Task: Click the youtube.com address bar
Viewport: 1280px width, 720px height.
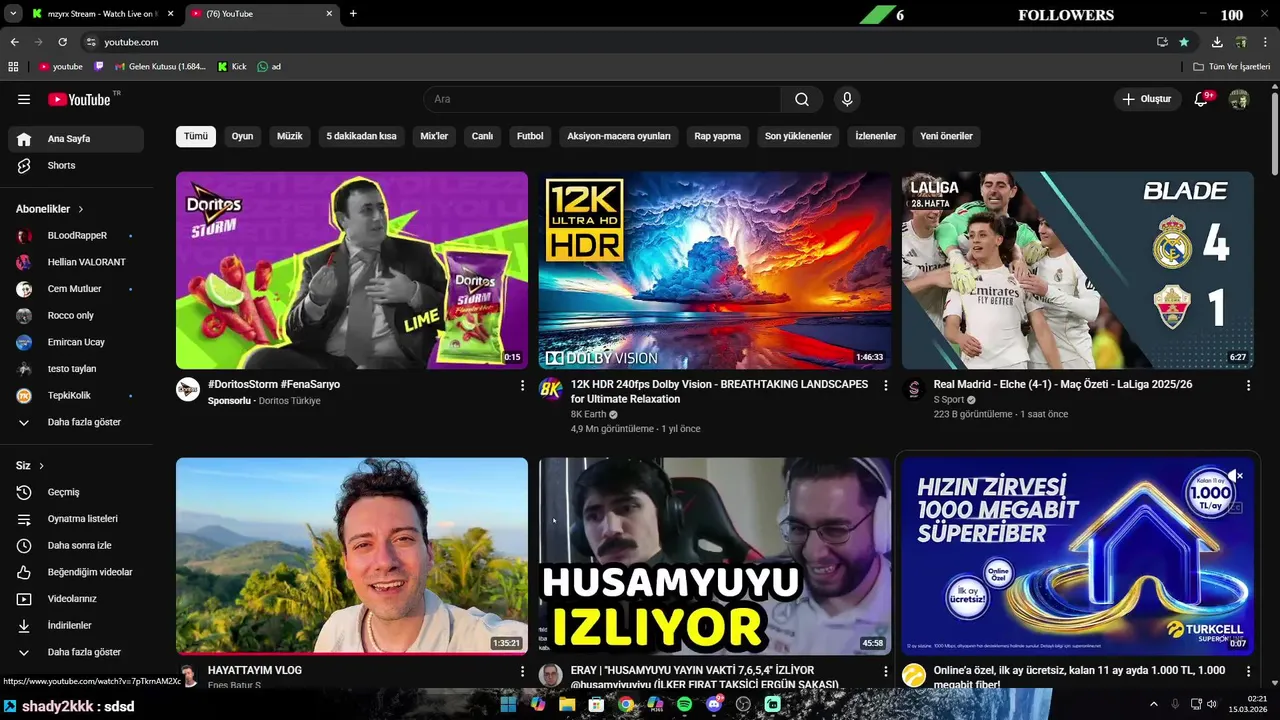Action: (620, 42)
